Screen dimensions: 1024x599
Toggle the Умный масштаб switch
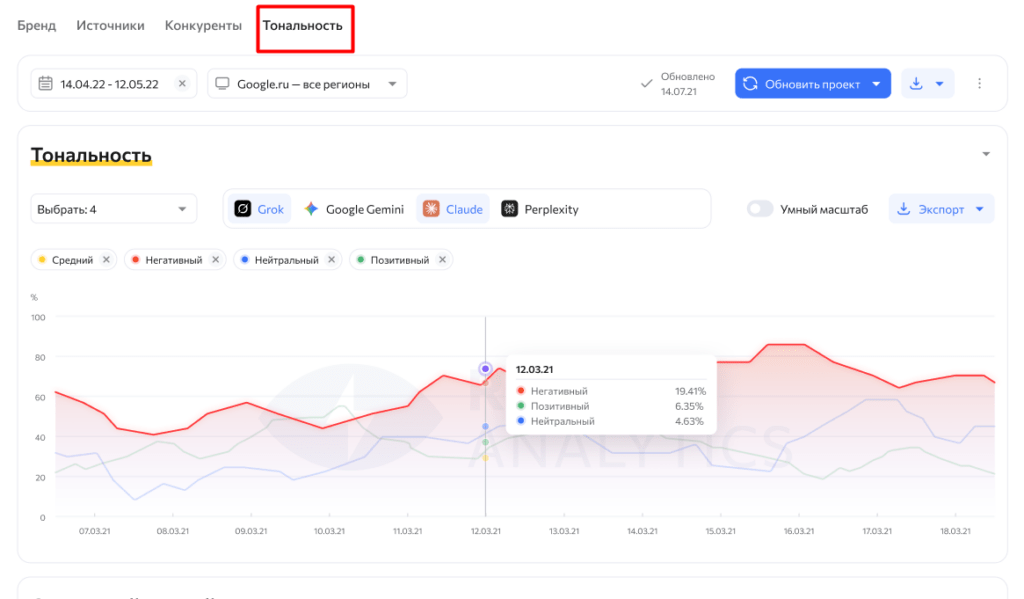[760, 209]
